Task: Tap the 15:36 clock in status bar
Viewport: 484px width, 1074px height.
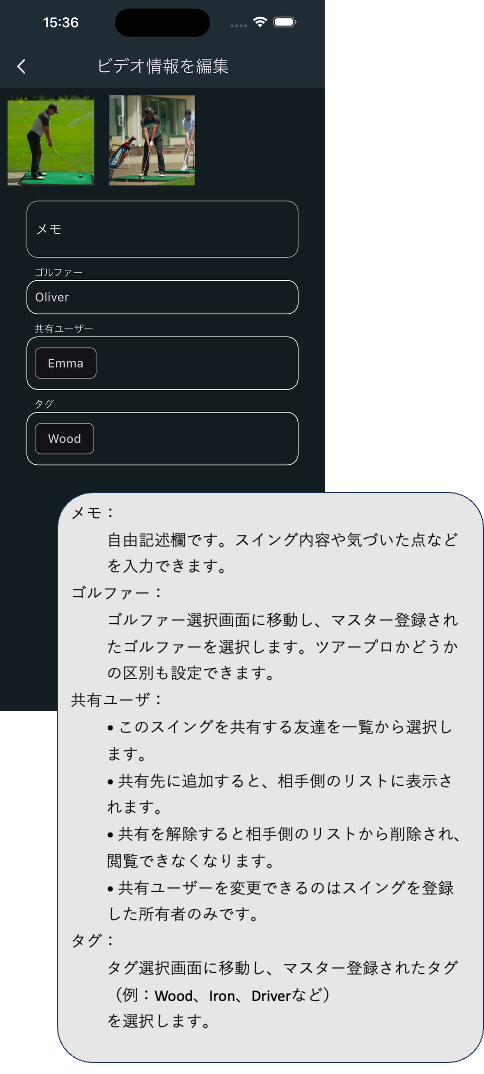Action: [60, 23]
